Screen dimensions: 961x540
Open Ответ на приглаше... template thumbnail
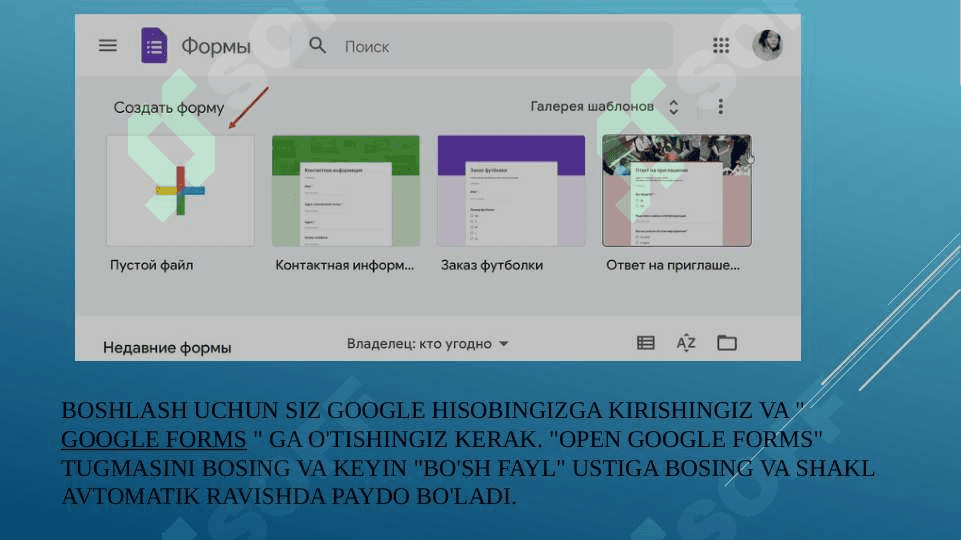(x=677, y=191)
